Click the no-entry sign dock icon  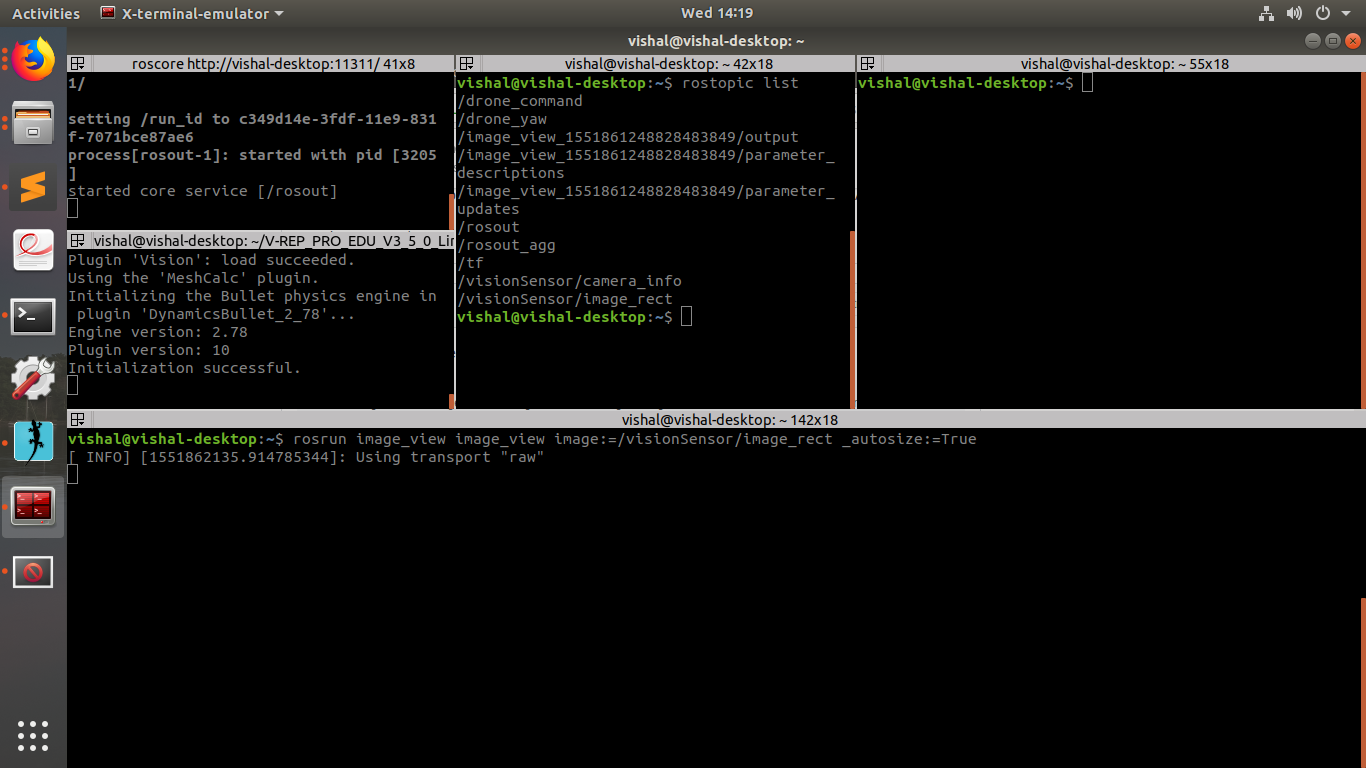pos(33,571)
